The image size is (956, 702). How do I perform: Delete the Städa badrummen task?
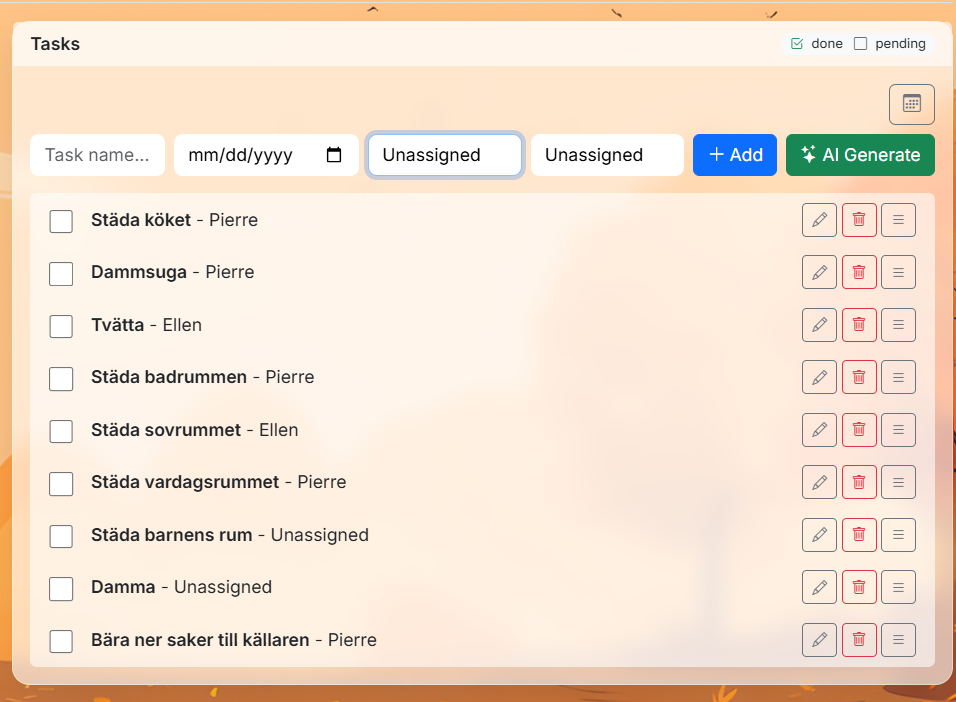point(859,377)
